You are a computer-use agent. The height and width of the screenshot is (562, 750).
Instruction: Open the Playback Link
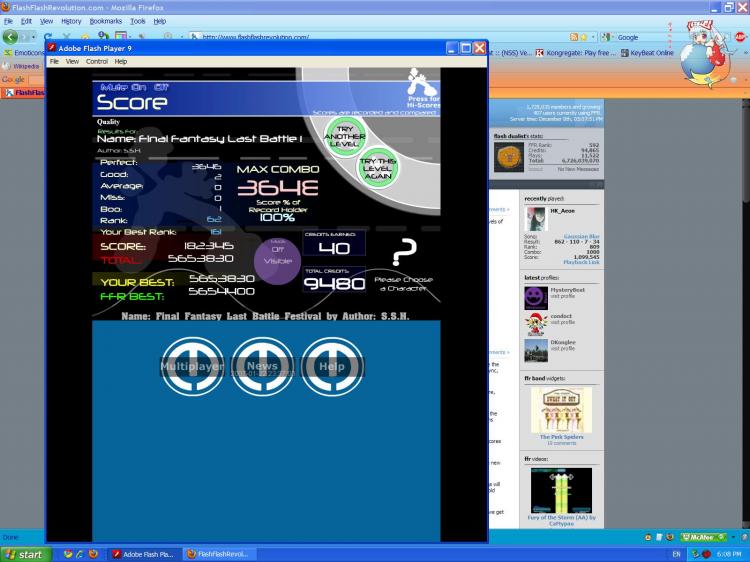click(581, 262)
